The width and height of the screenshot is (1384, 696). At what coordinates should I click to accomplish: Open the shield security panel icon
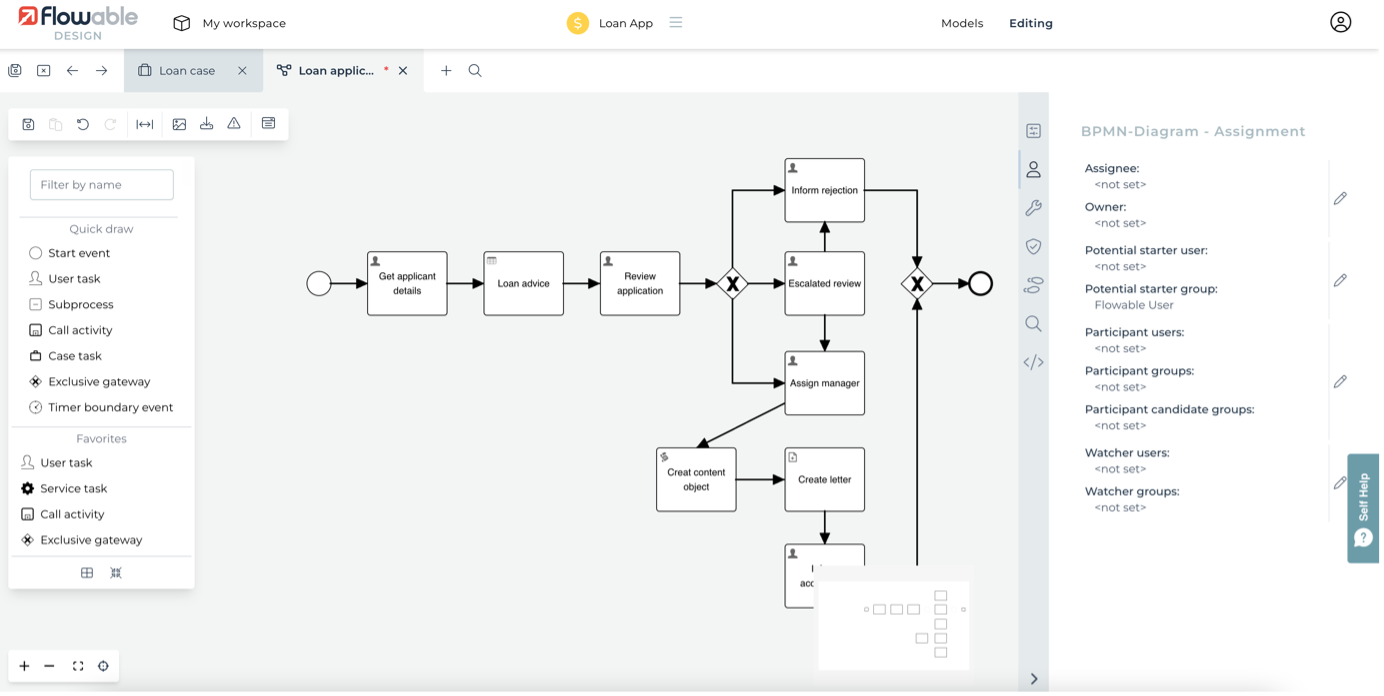tap(1033, 246)
